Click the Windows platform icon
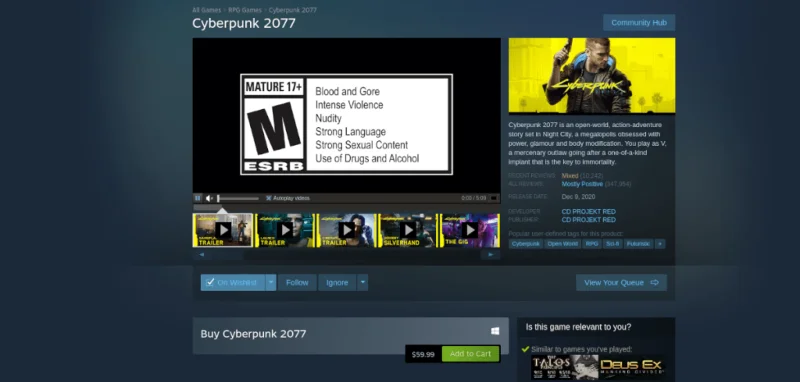800x382 pixels. (494, 332)
